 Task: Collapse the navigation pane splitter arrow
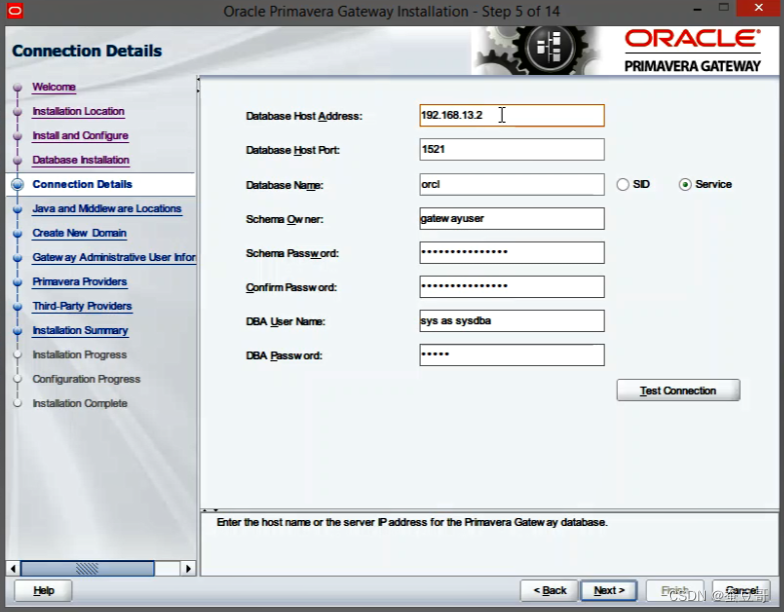pyautogui.click(x=198, y=79)
